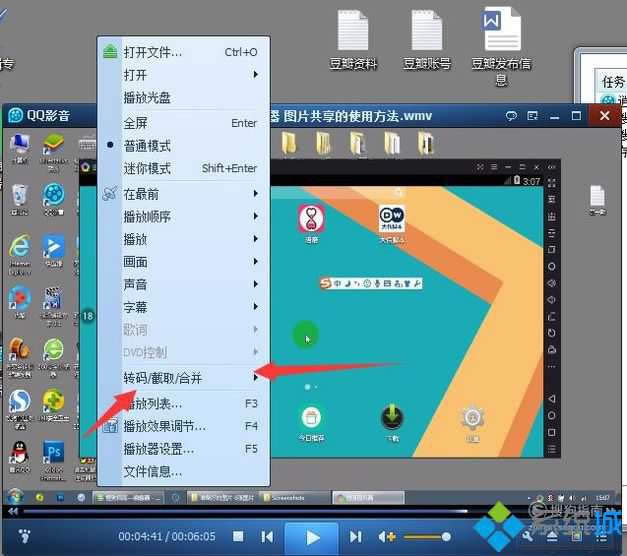Click the Internet Explorer icon in the video

click(19, 246)
